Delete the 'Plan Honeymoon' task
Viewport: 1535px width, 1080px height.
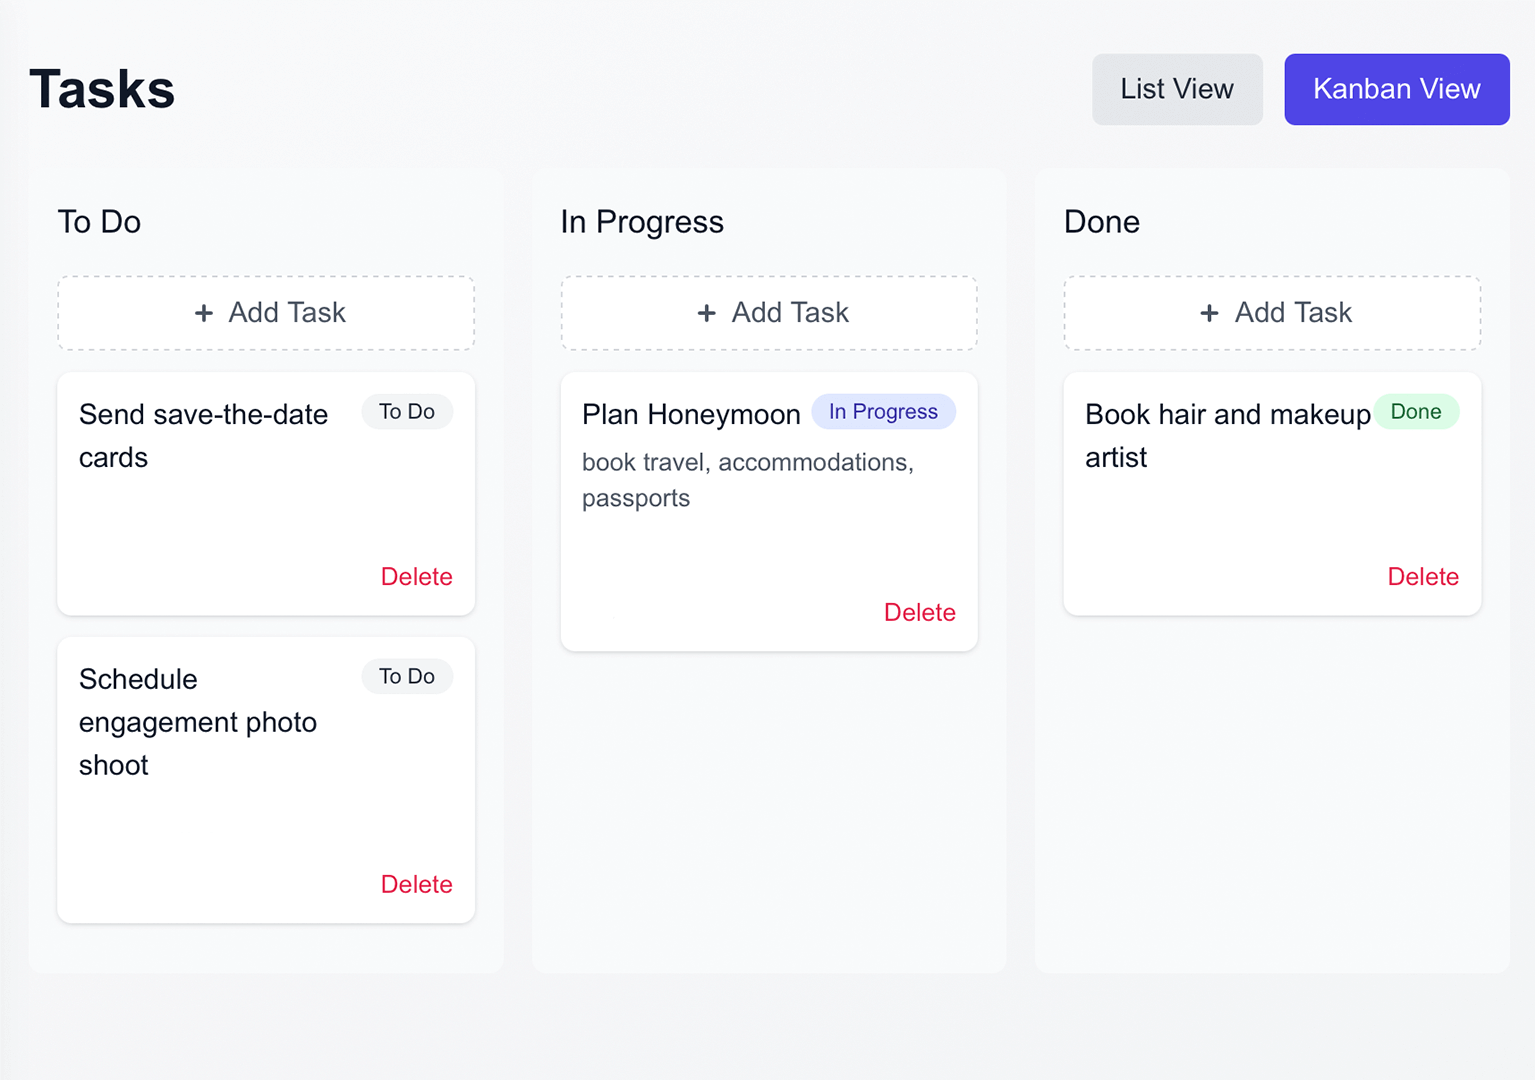[919, 612]
